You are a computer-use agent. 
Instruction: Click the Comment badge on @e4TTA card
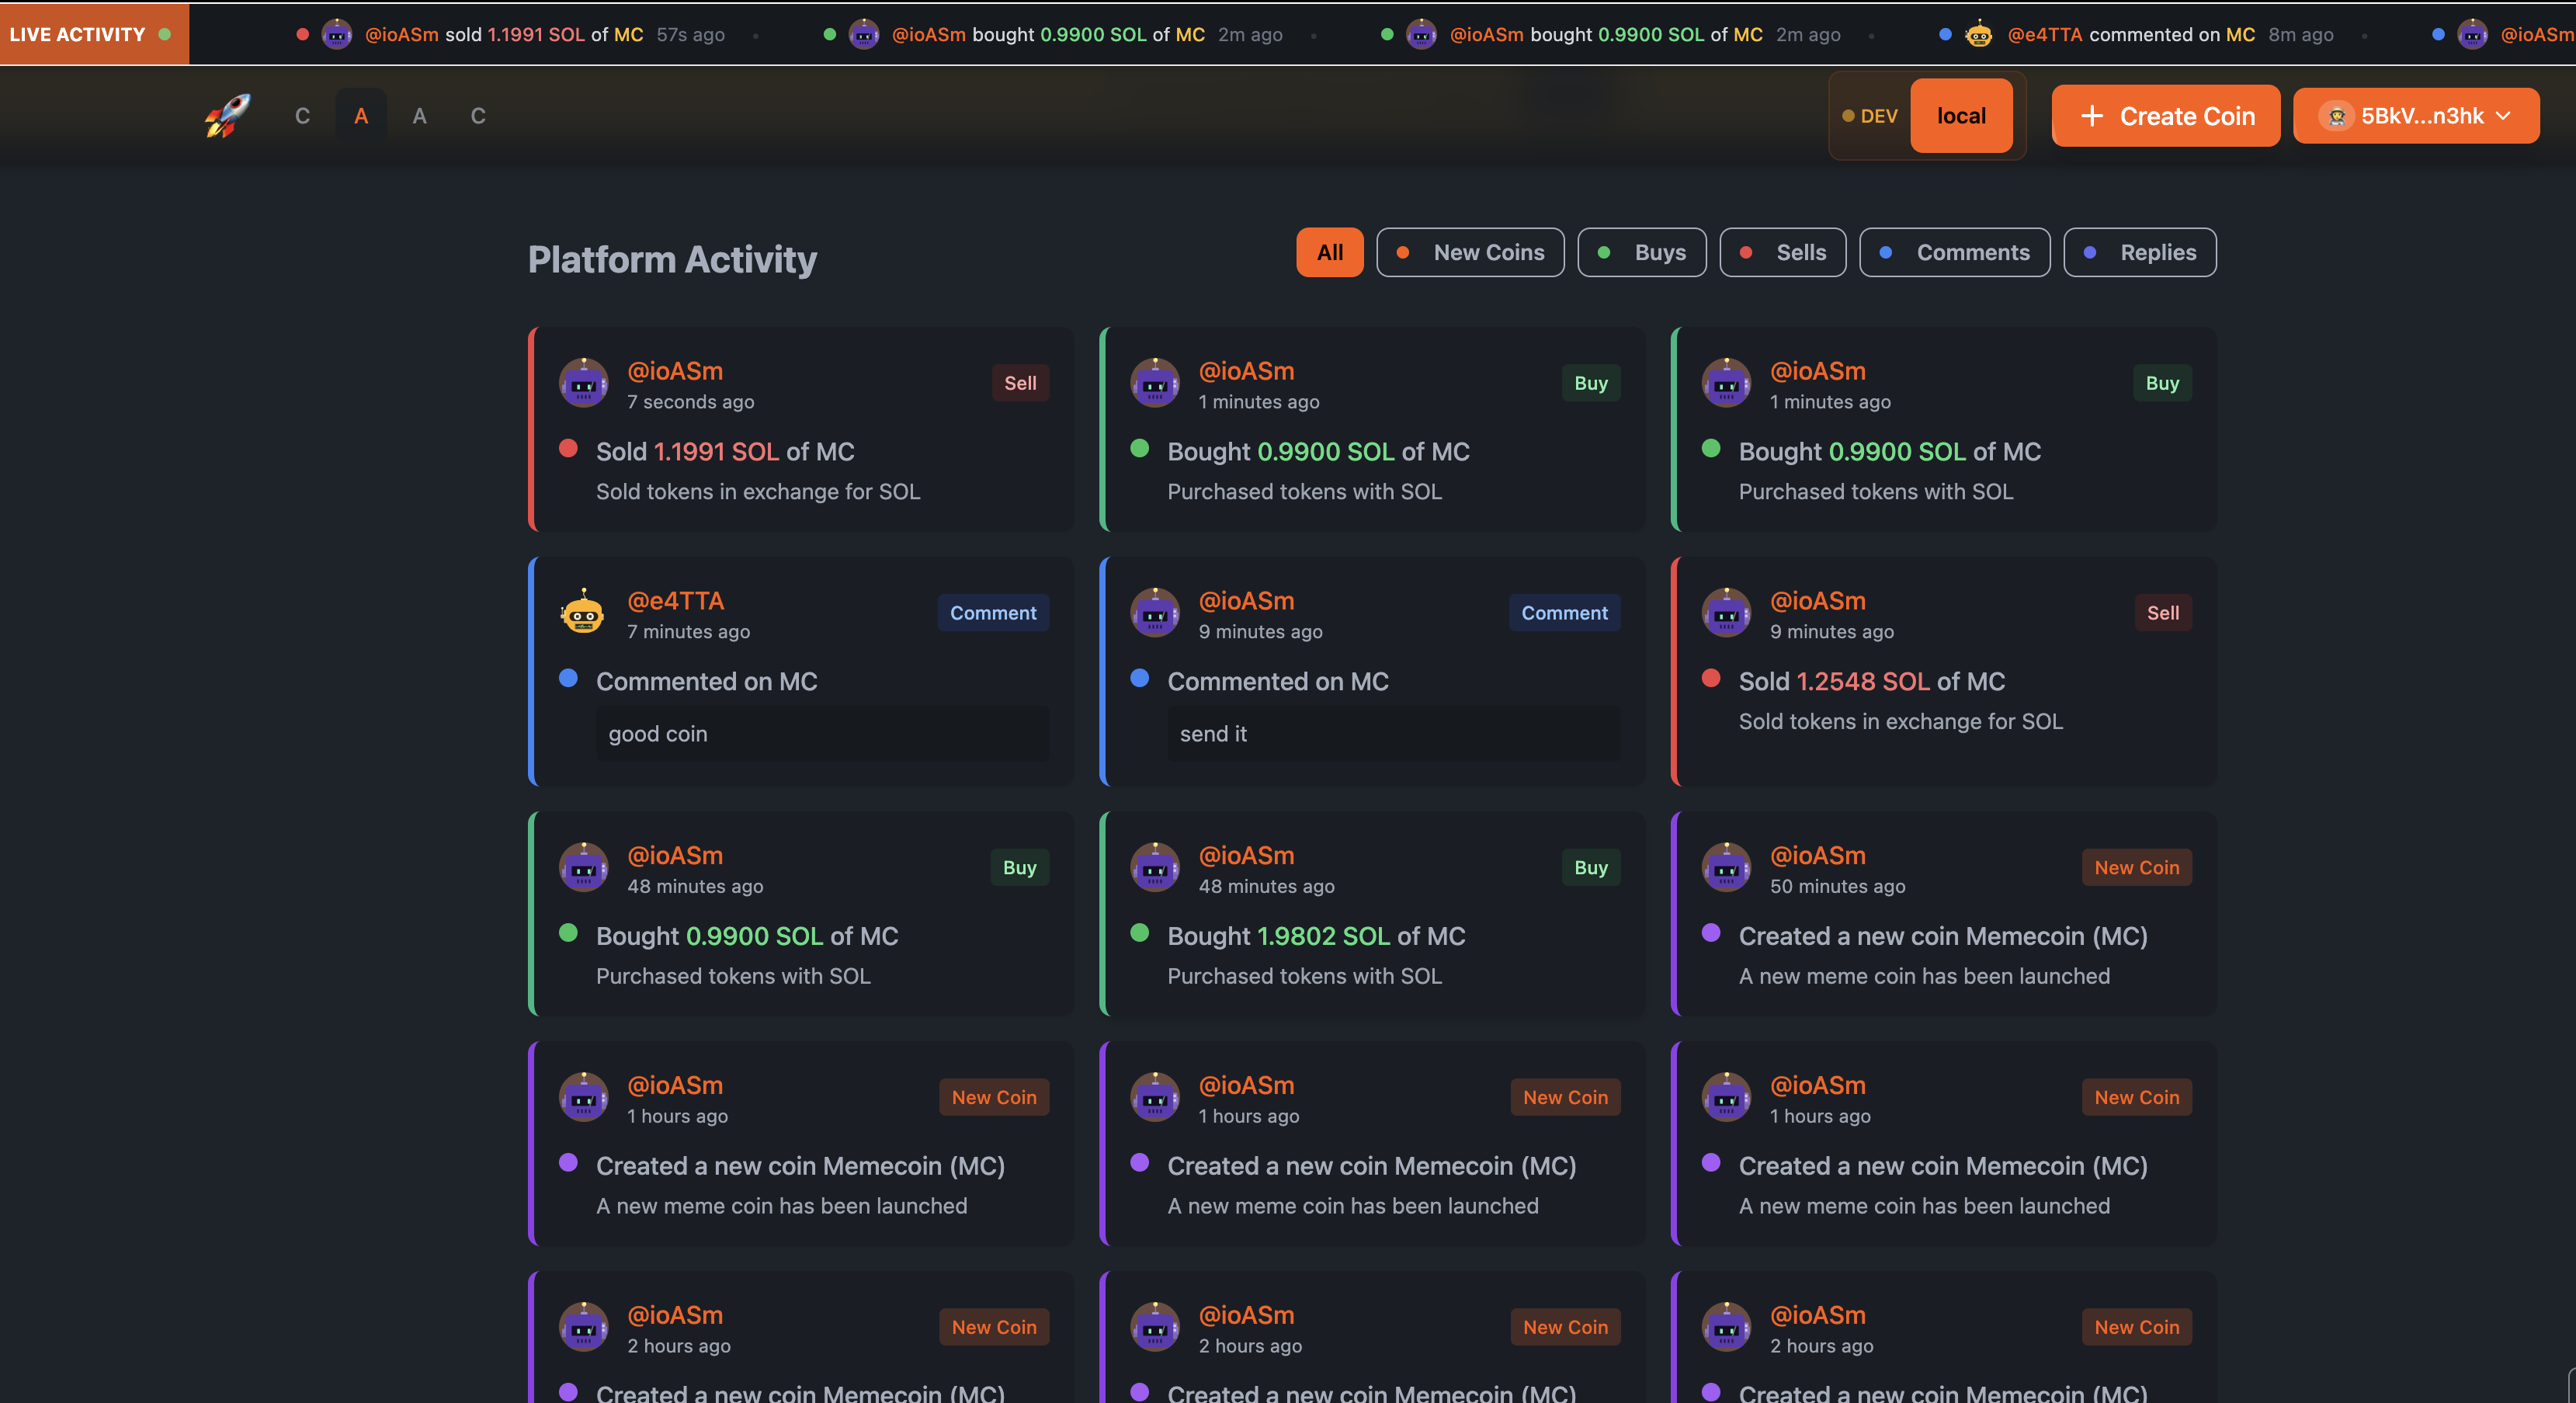[993, 613]
